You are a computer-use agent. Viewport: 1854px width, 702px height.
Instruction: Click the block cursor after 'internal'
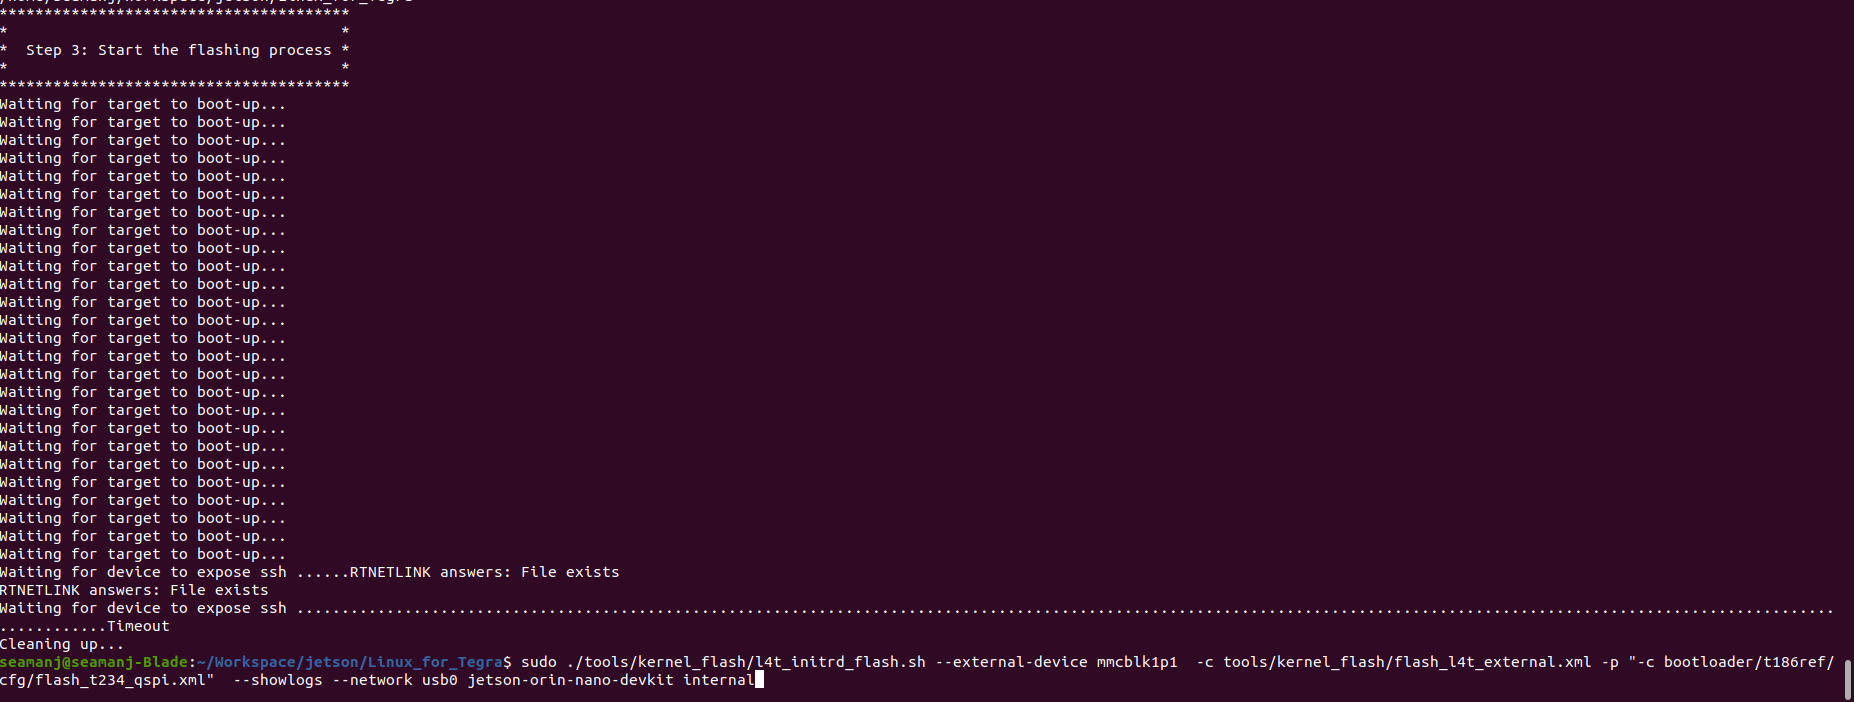[x=759, y=680]
